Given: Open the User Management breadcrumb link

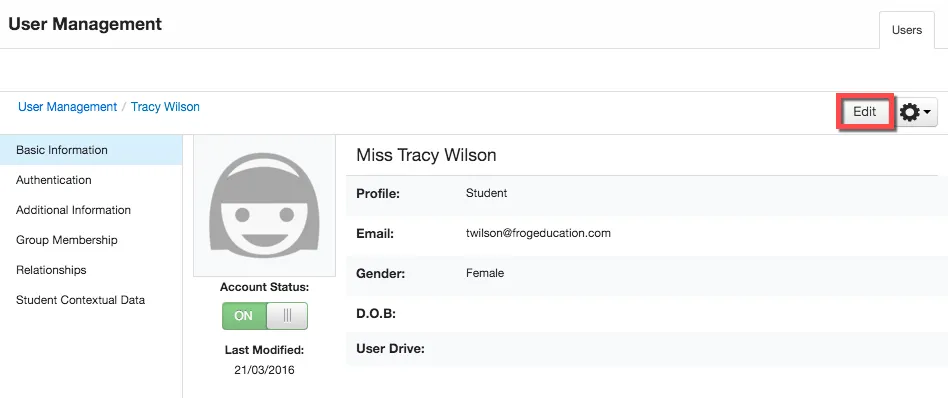Looking at the screenshot, I should 67,107.
